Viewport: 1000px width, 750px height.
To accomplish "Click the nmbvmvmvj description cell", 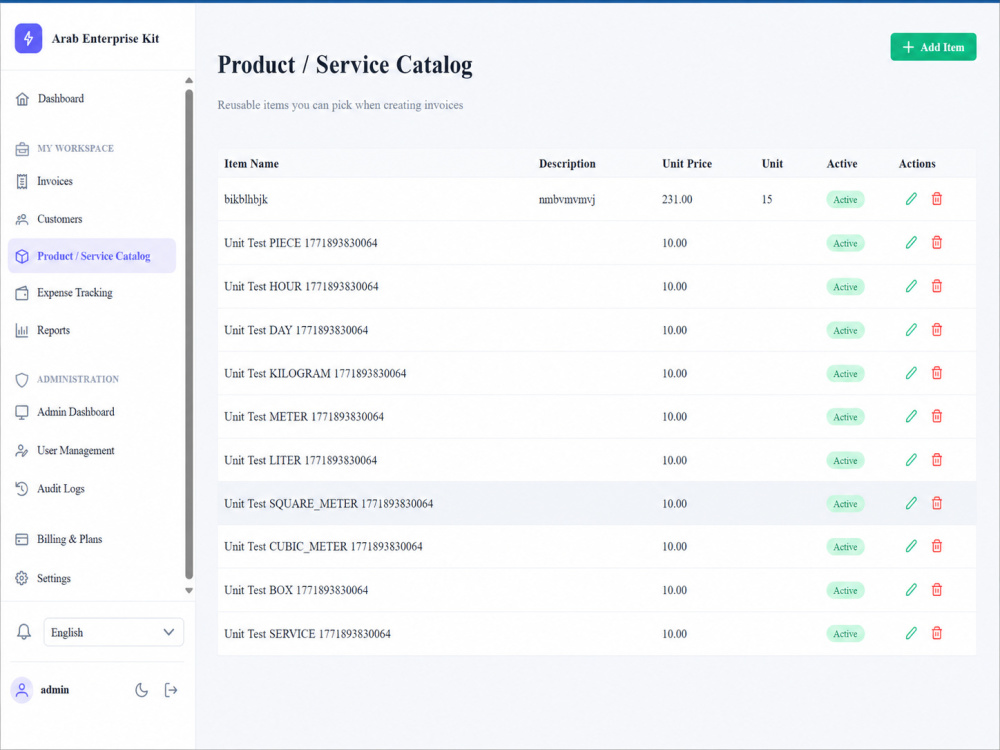I will (567, 200).
